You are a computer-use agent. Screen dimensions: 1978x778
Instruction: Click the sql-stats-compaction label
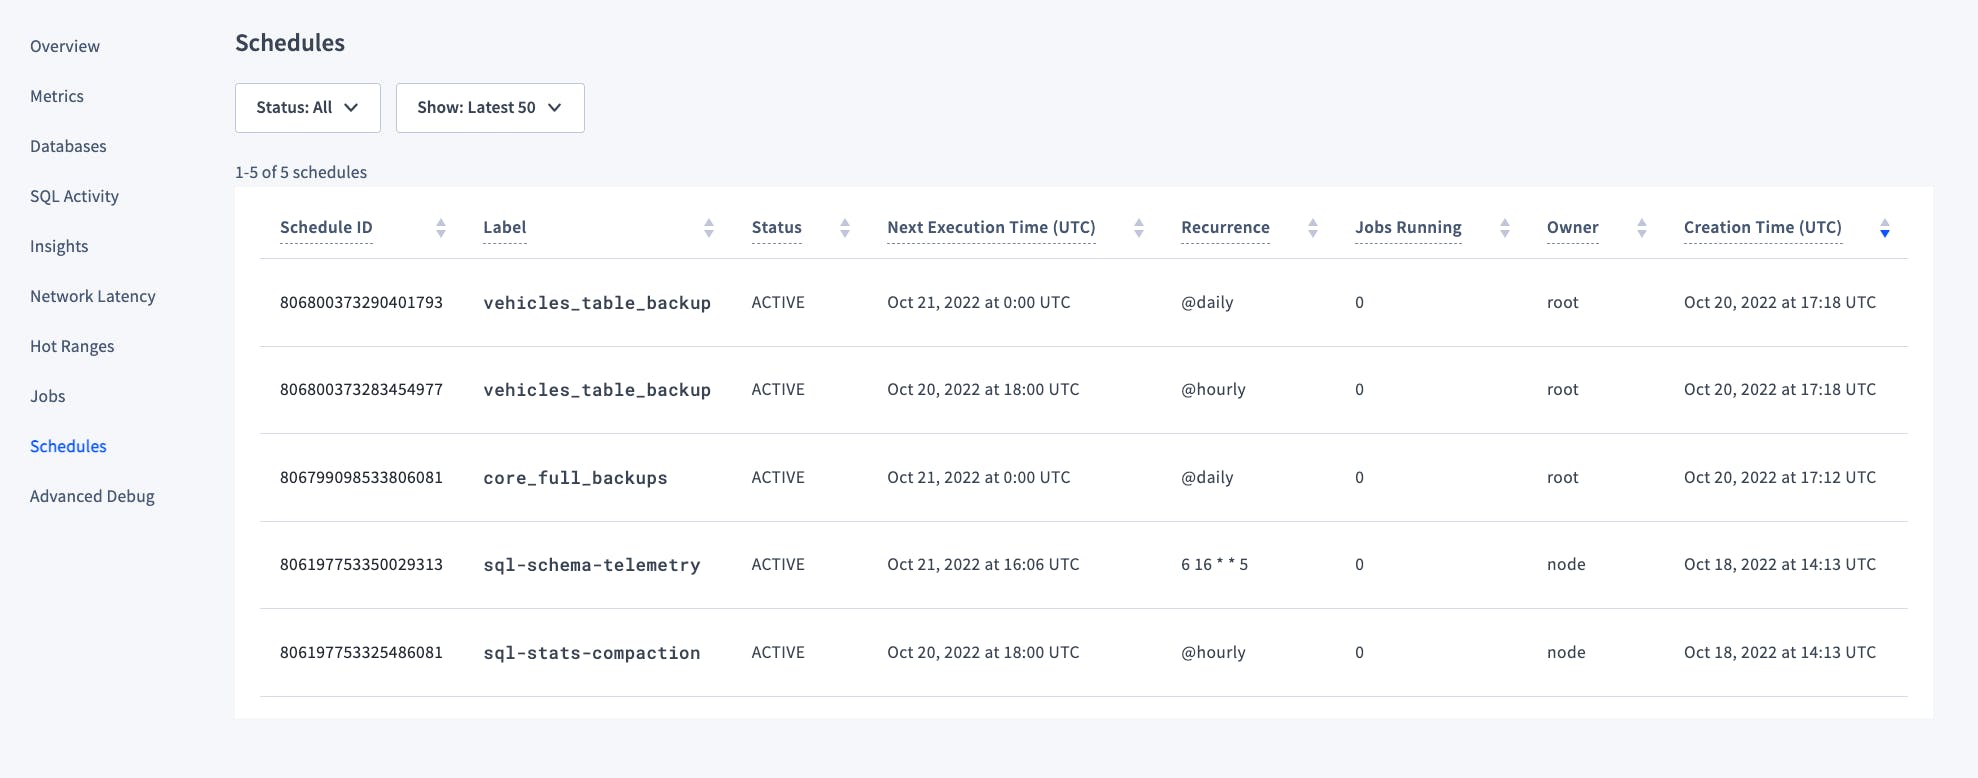(x=592, y=653)
